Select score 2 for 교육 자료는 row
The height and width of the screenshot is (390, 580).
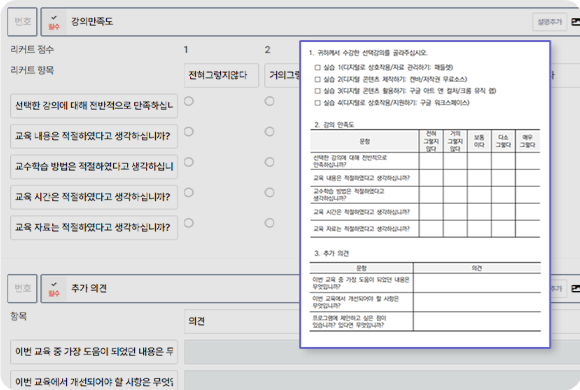tap(269, 223)
